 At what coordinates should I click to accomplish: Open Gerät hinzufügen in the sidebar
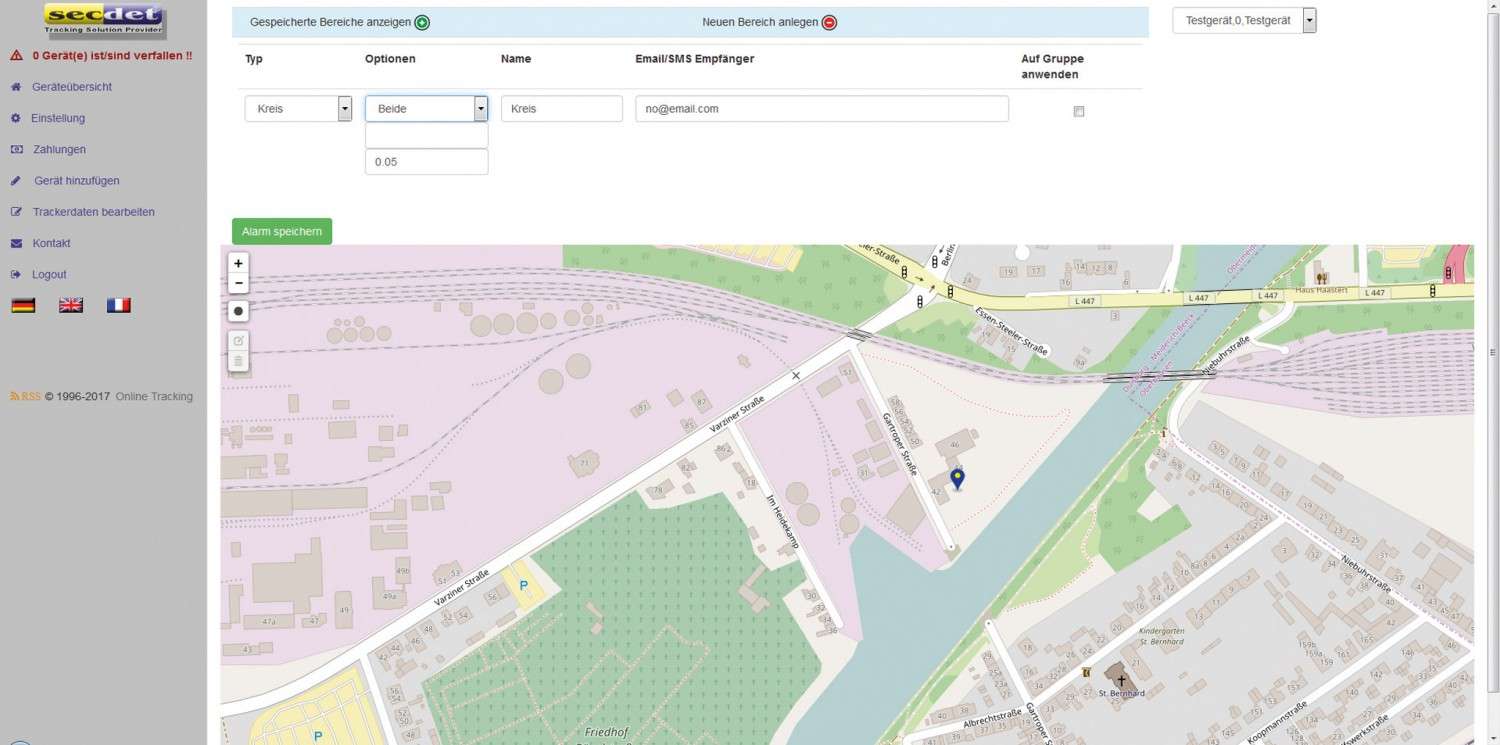pos(77,181)
